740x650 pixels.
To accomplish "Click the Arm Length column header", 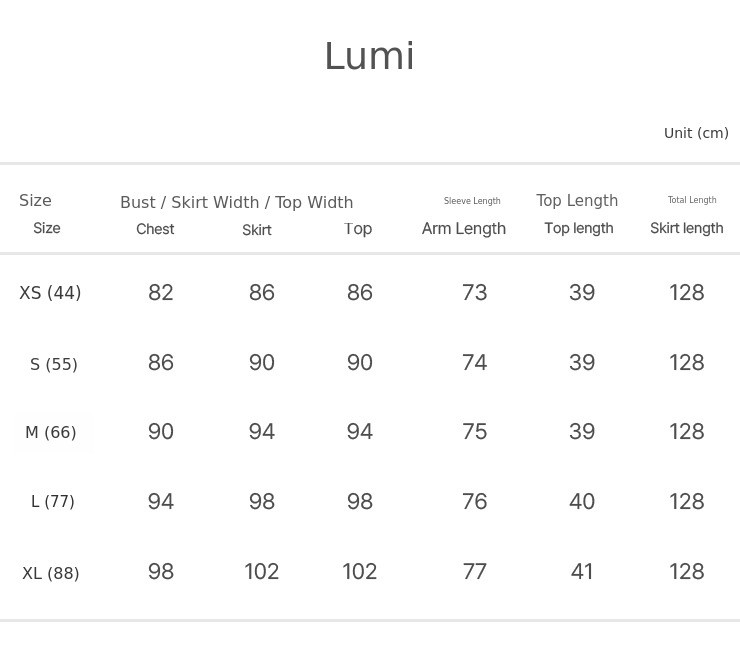I will (464, 229).
